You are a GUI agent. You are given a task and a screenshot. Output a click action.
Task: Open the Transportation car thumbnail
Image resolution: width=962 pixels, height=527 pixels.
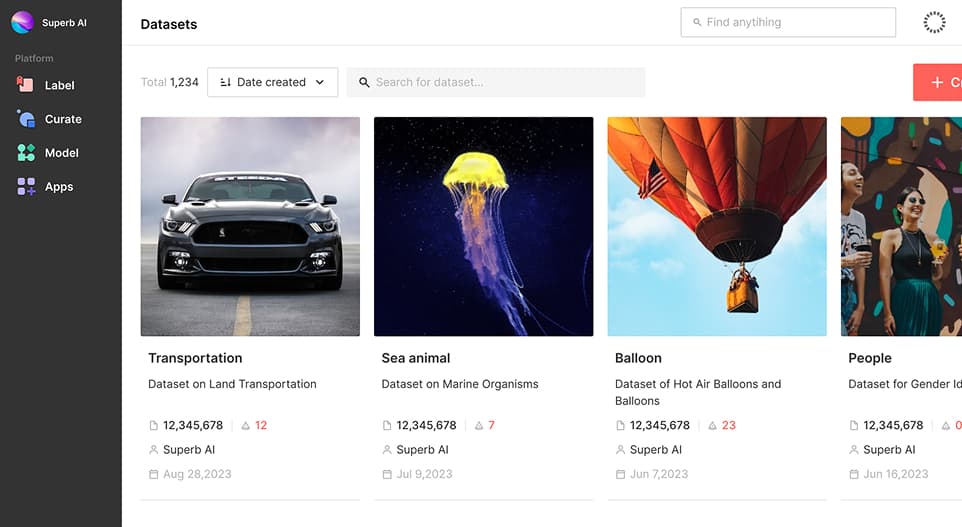pos(250,226)
